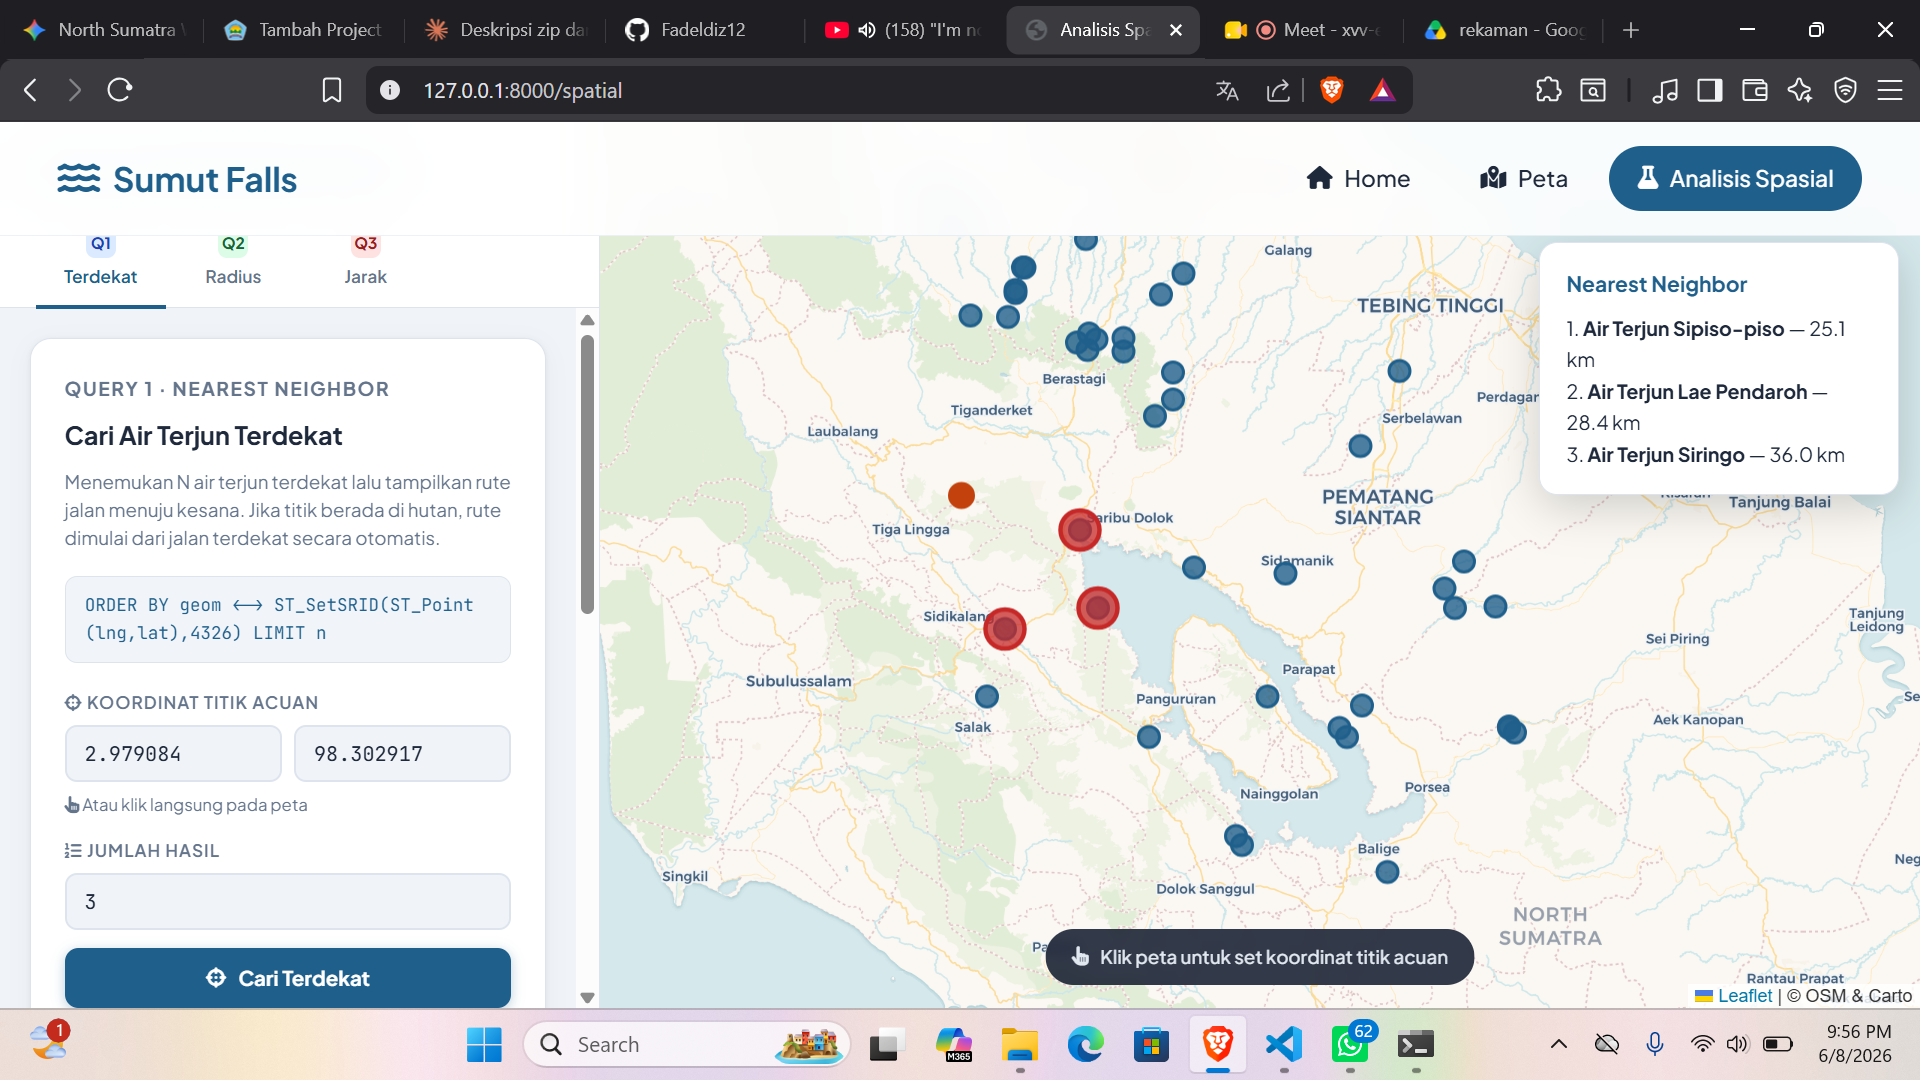The height and width of the screenshot is (1080, 1920).
Task: Open WhatsApp from the taskbar
Action: tap(1350, 1045)
